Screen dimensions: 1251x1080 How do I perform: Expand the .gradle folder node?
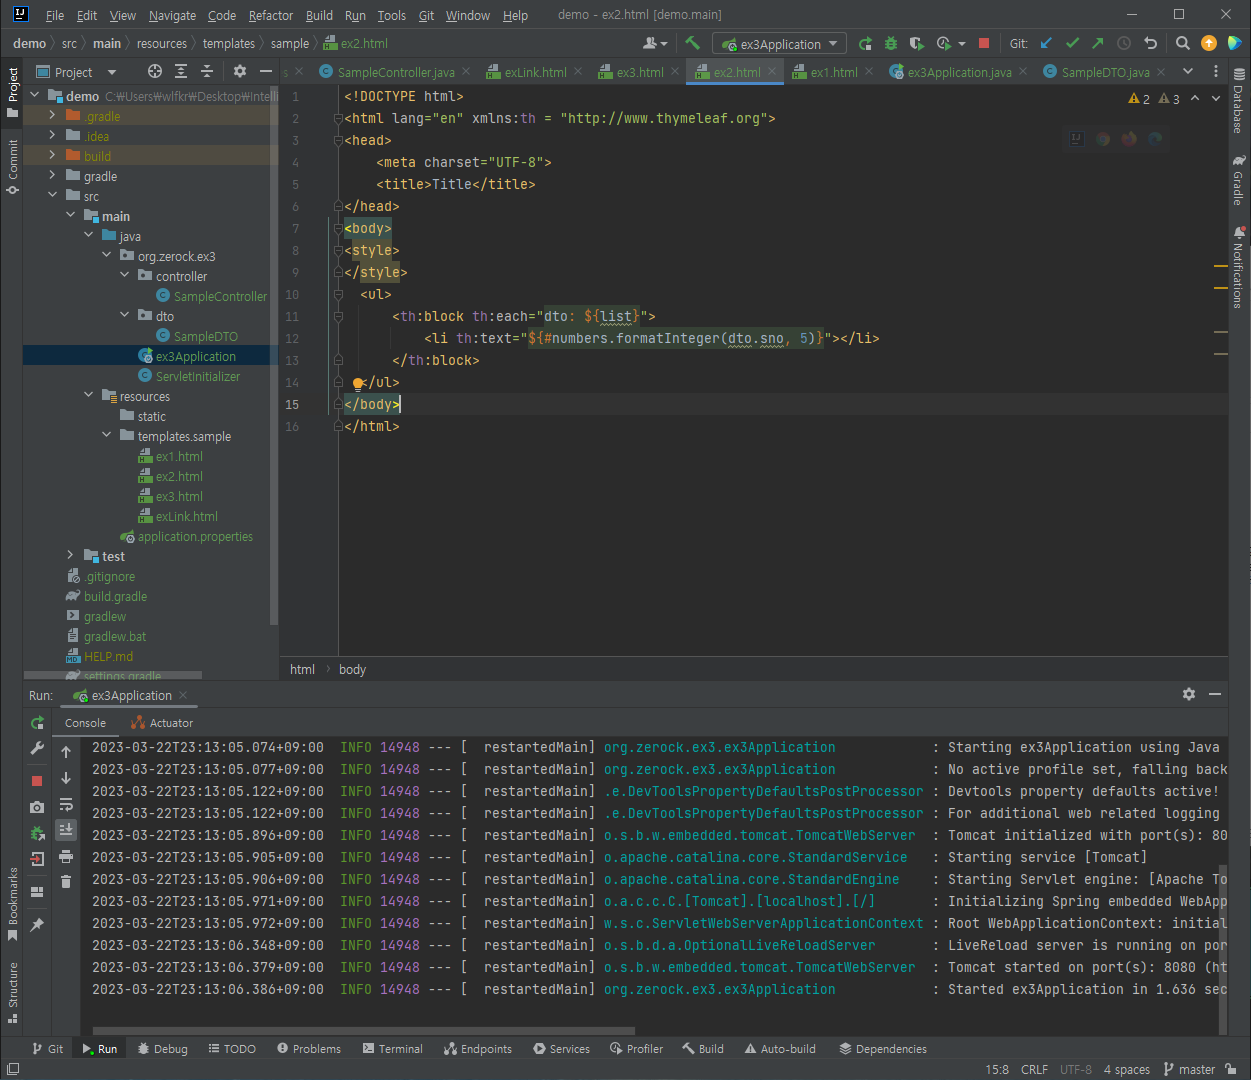52,115
